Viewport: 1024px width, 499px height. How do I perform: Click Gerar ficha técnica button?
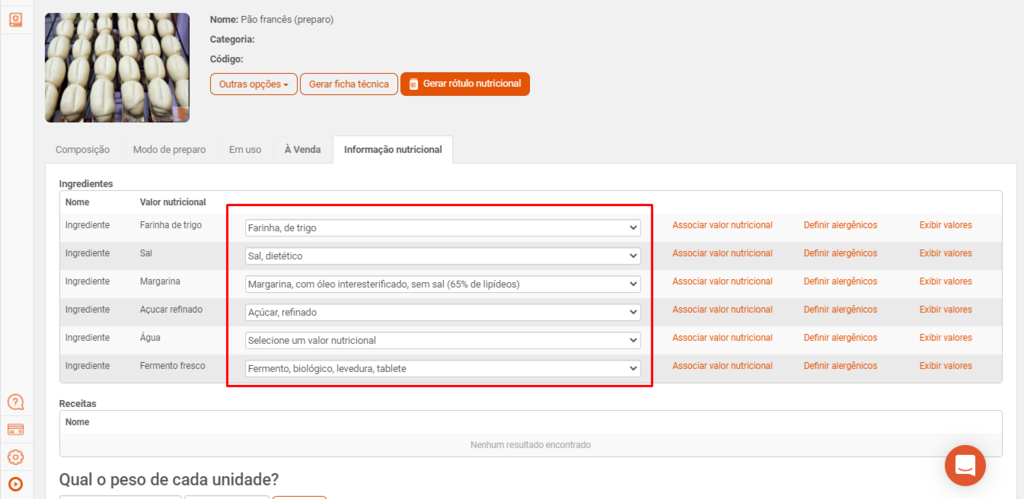pos(349,84)
